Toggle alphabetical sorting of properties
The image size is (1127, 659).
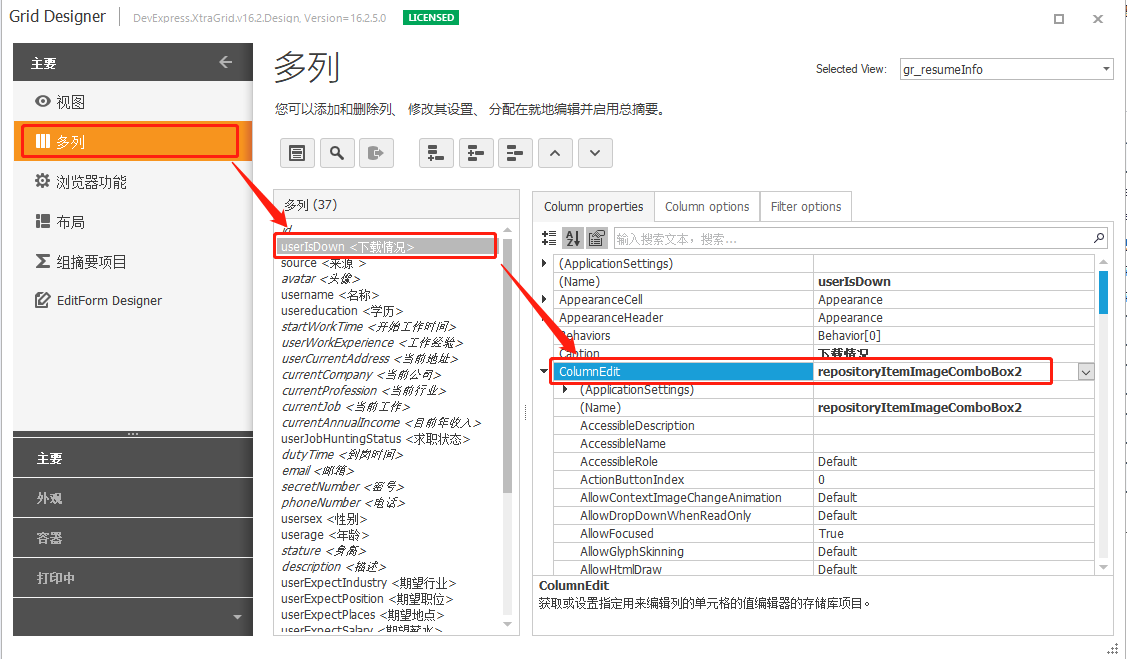571,238
